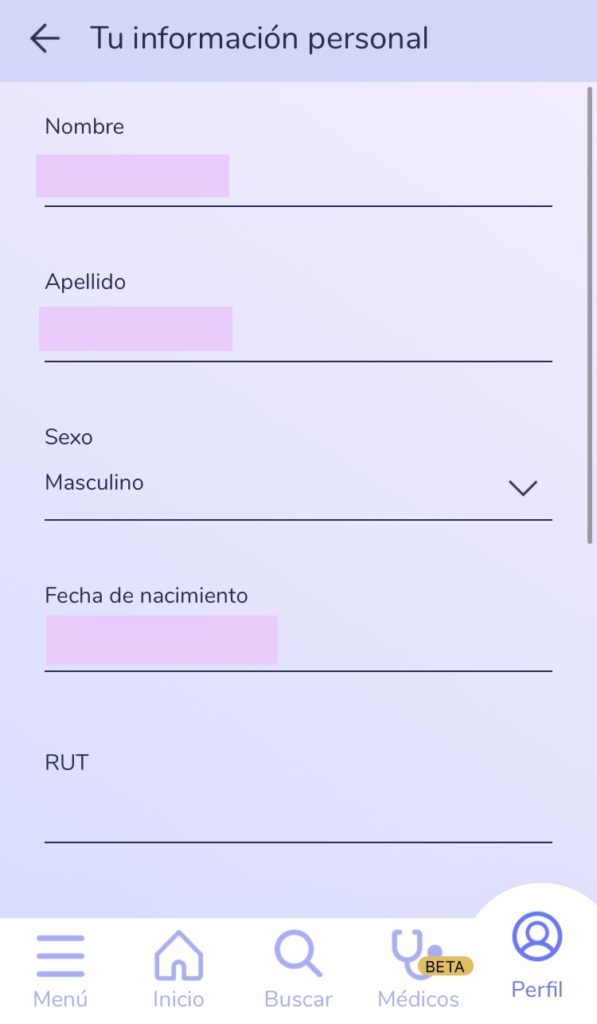The height and width of the screenshot is (1024, 597).
Task: Expand the Sexo dropdown chevron
Action: click(523, 488)
